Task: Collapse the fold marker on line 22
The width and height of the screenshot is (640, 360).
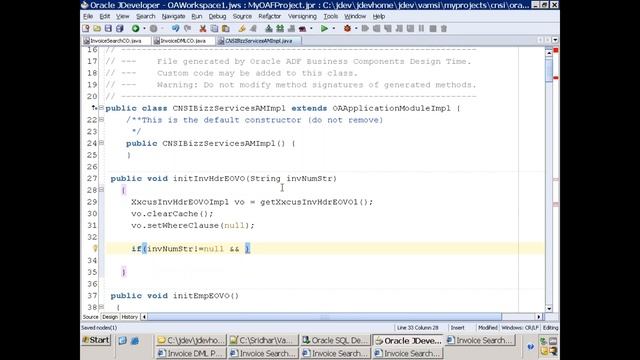Action: tap(101, 120)
